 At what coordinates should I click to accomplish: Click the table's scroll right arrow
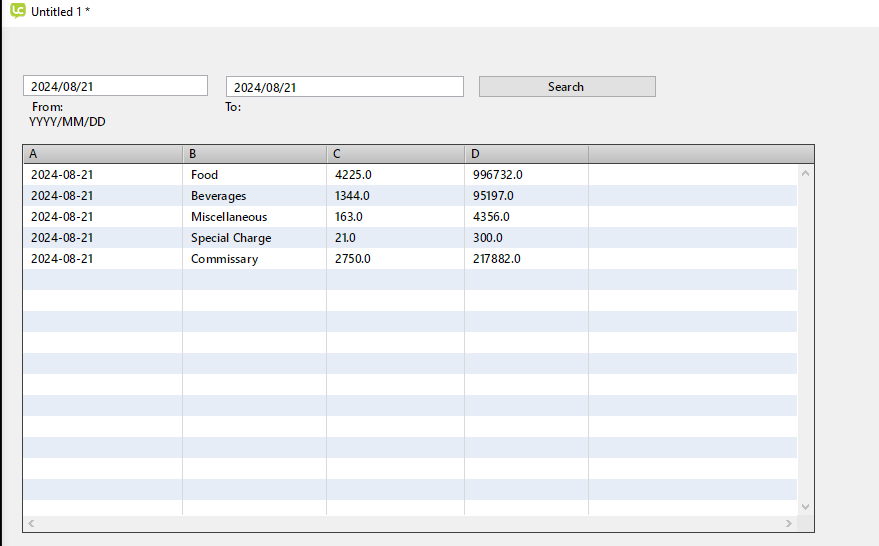coord(789,524)
